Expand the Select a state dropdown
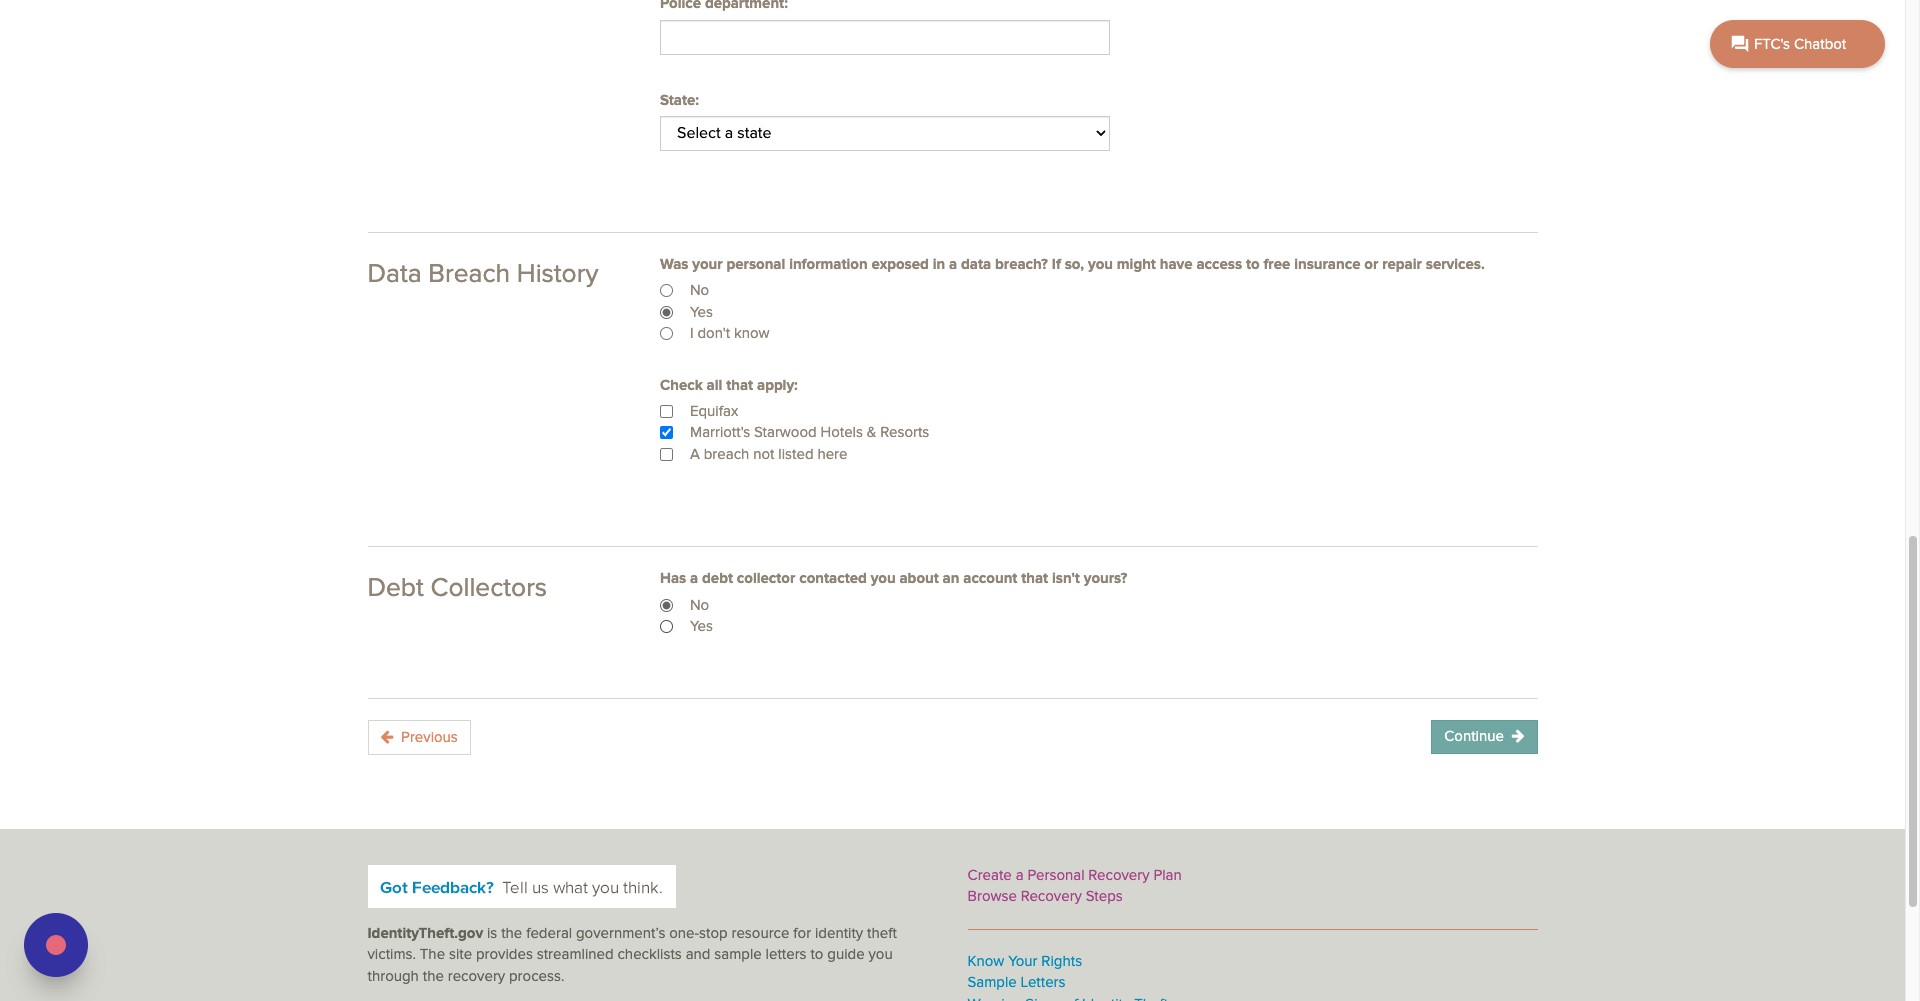The height and width of the screenshot is (1001, 1920). tap(884, 134)
